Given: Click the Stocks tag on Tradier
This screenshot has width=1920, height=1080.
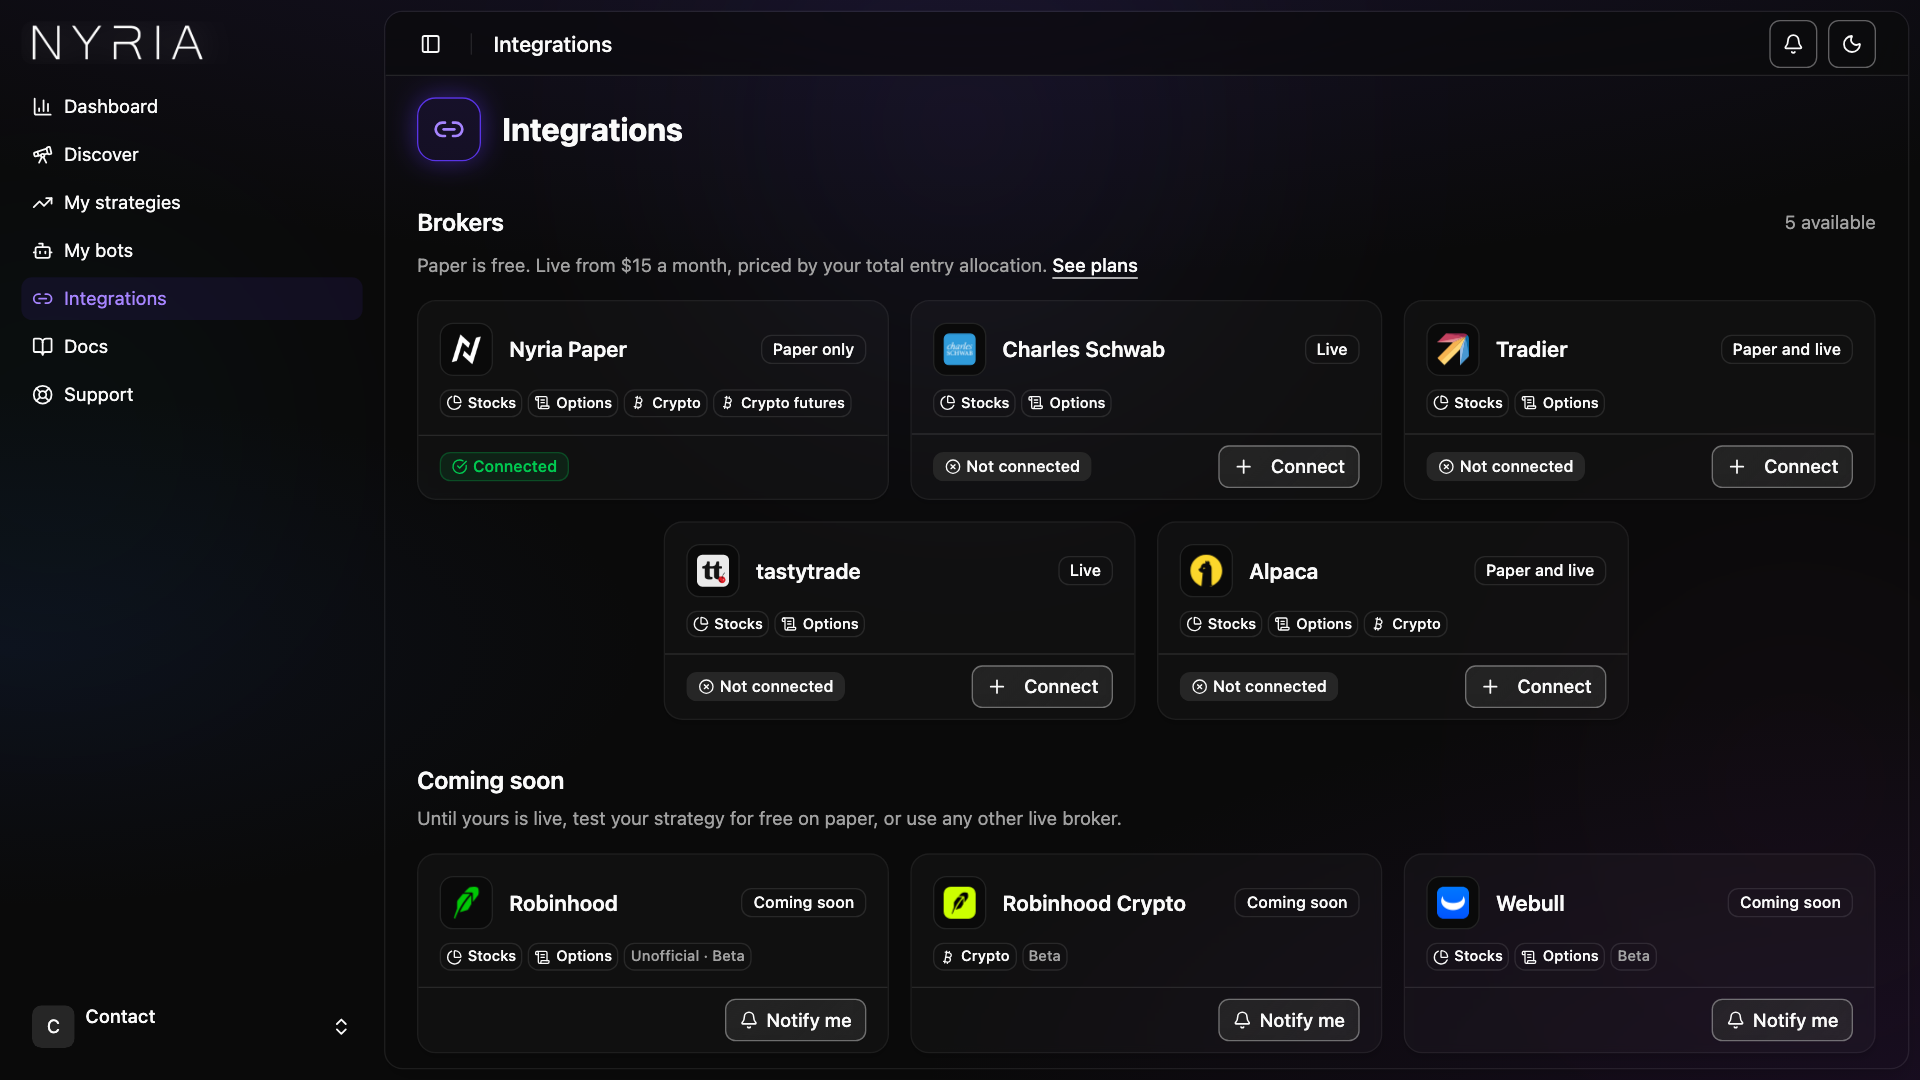Looking at the screenshot, I should pos(1468,403).
